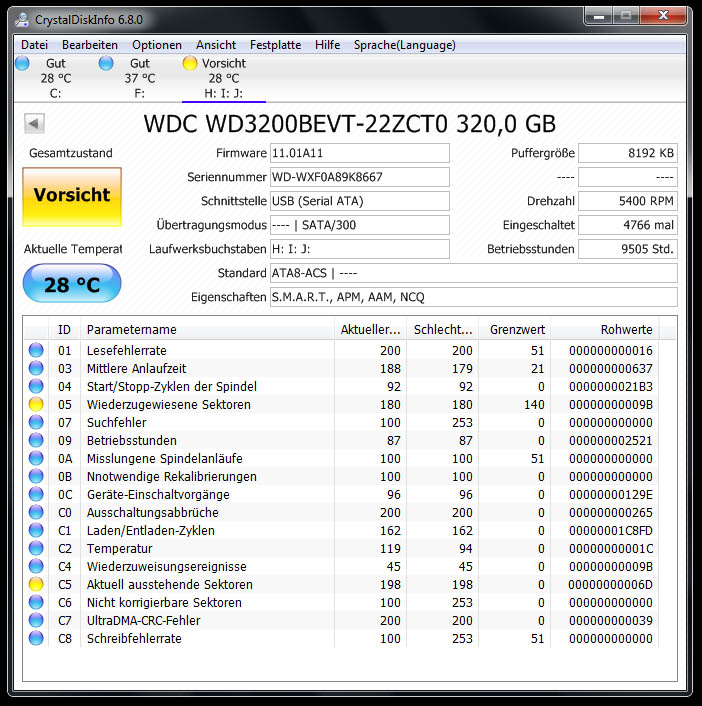The height and width of the screenshot is (706, 702).
Task: Click the blue status orb for drive F:
Action: 106,63
